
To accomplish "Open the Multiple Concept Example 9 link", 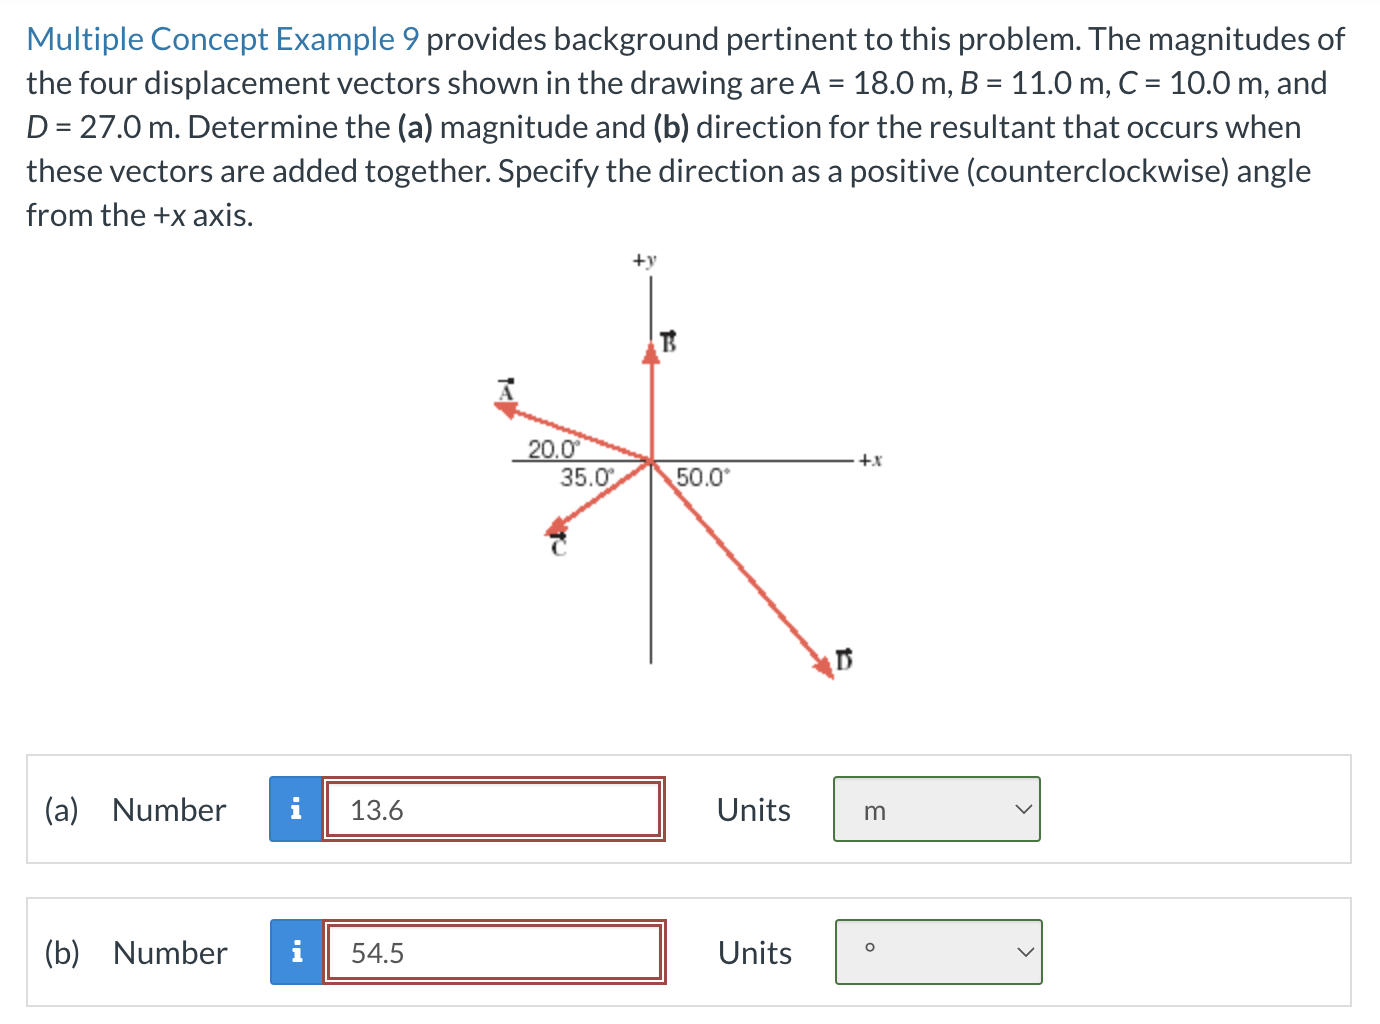I will [220, 38].
